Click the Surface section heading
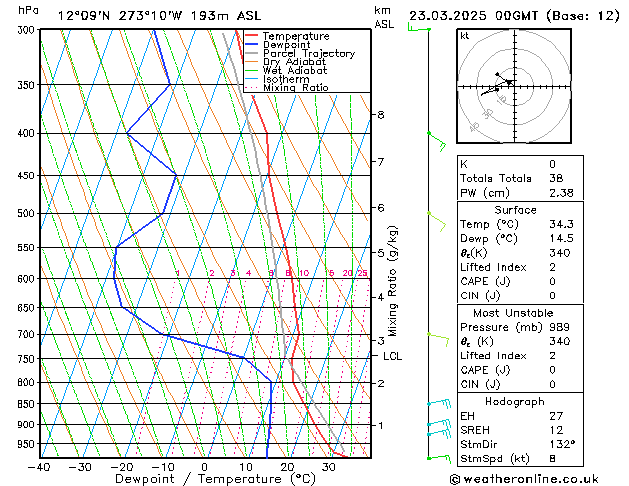This screenshot has height=486, width=629. click(515, 210)
